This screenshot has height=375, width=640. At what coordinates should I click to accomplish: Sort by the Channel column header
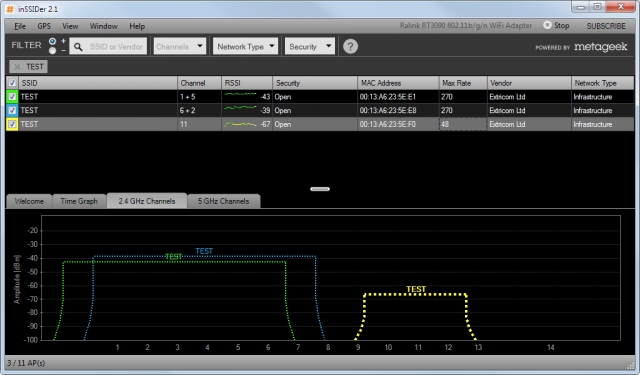(200, 83)
